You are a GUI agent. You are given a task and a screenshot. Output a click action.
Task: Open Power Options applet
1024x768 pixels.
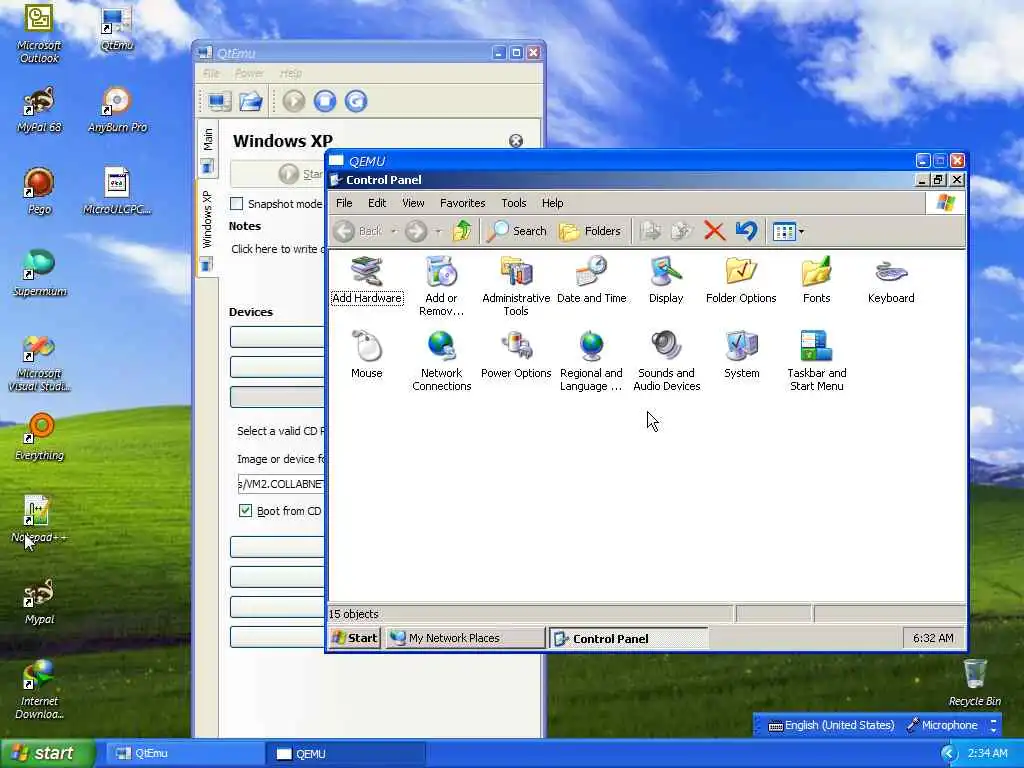(x=516, y=355)
